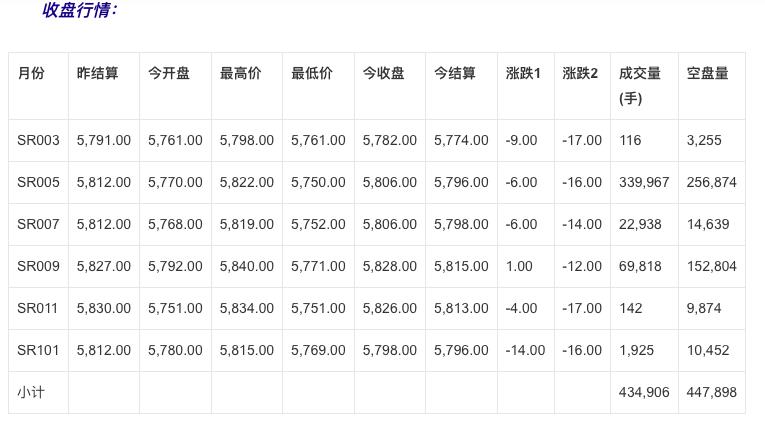Click the 今结算 column header
The height and width of the screenshot is (427, 765).
tap(455, 74)
